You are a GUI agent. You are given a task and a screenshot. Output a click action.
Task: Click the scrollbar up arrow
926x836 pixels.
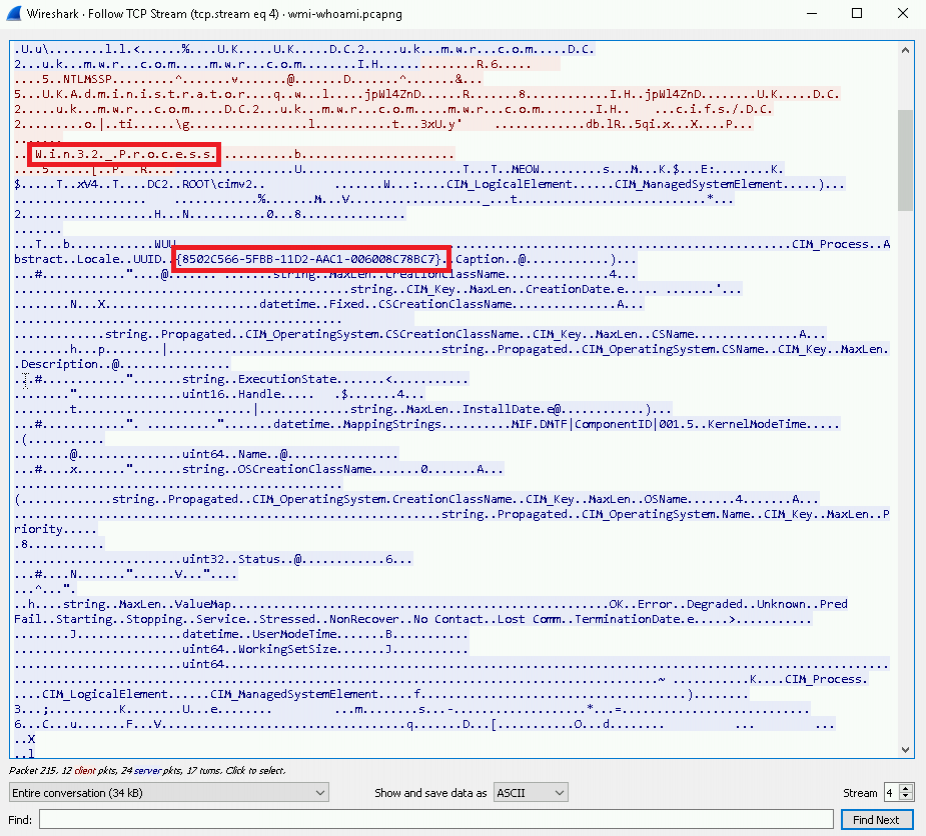[x=905, y=51]
